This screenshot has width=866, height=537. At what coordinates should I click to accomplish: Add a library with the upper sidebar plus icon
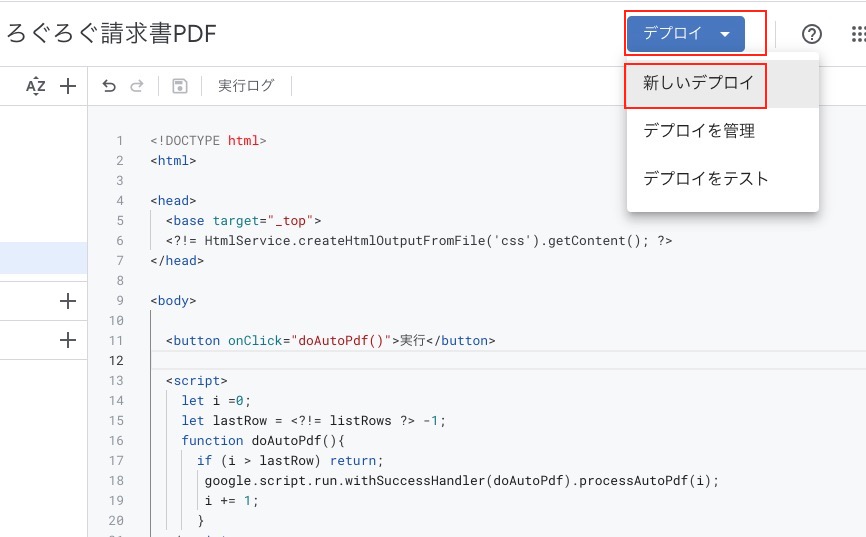pos(68,301)
